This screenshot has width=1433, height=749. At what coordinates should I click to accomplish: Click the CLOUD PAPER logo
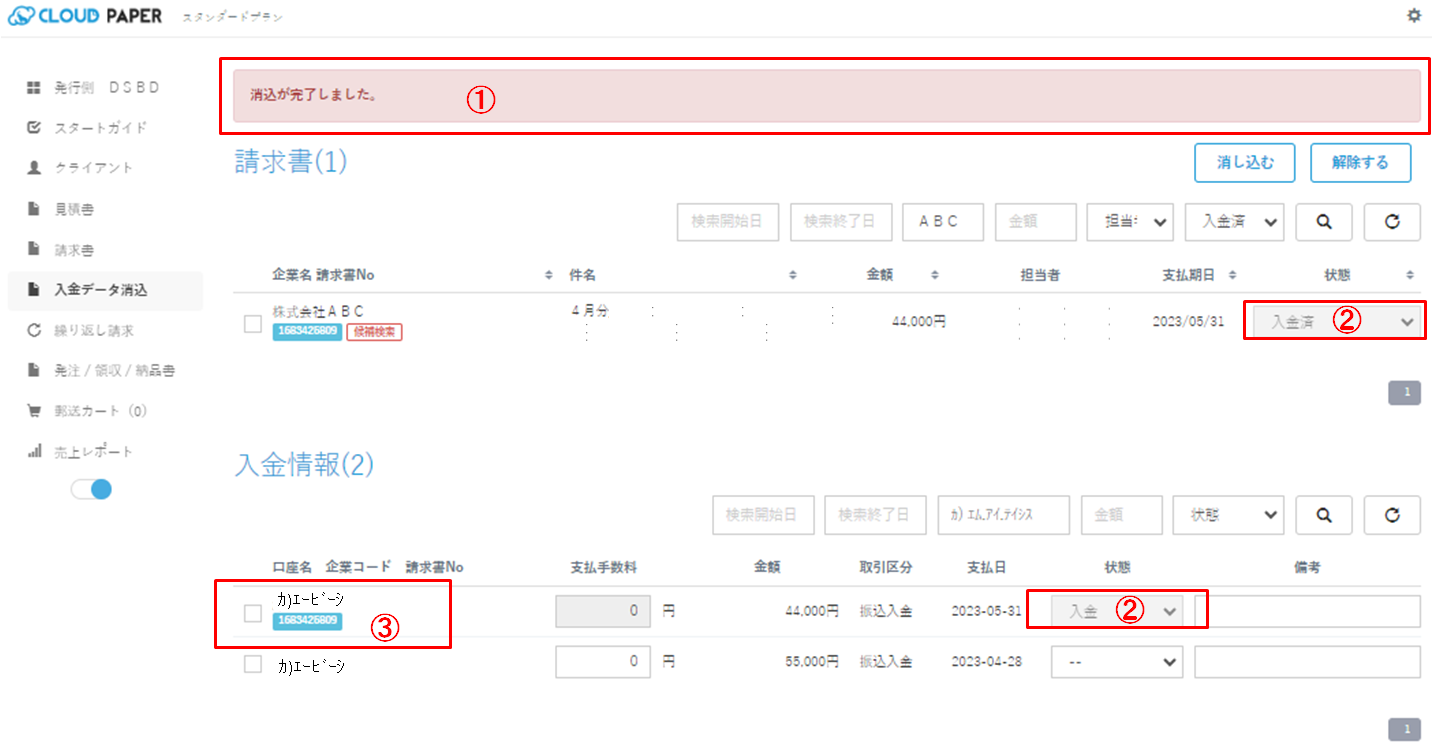[x=84, y=16]
